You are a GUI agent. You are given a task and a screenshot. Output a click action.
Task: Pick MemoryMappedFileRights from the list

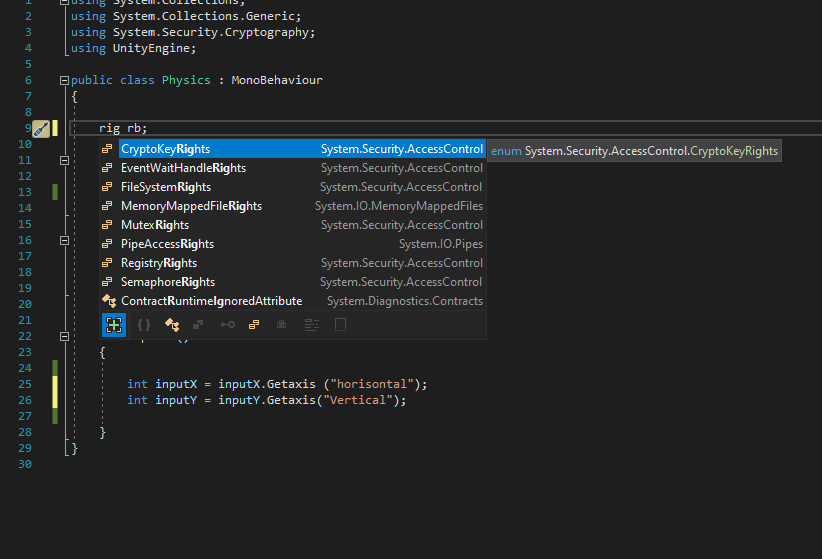(293, 206)
